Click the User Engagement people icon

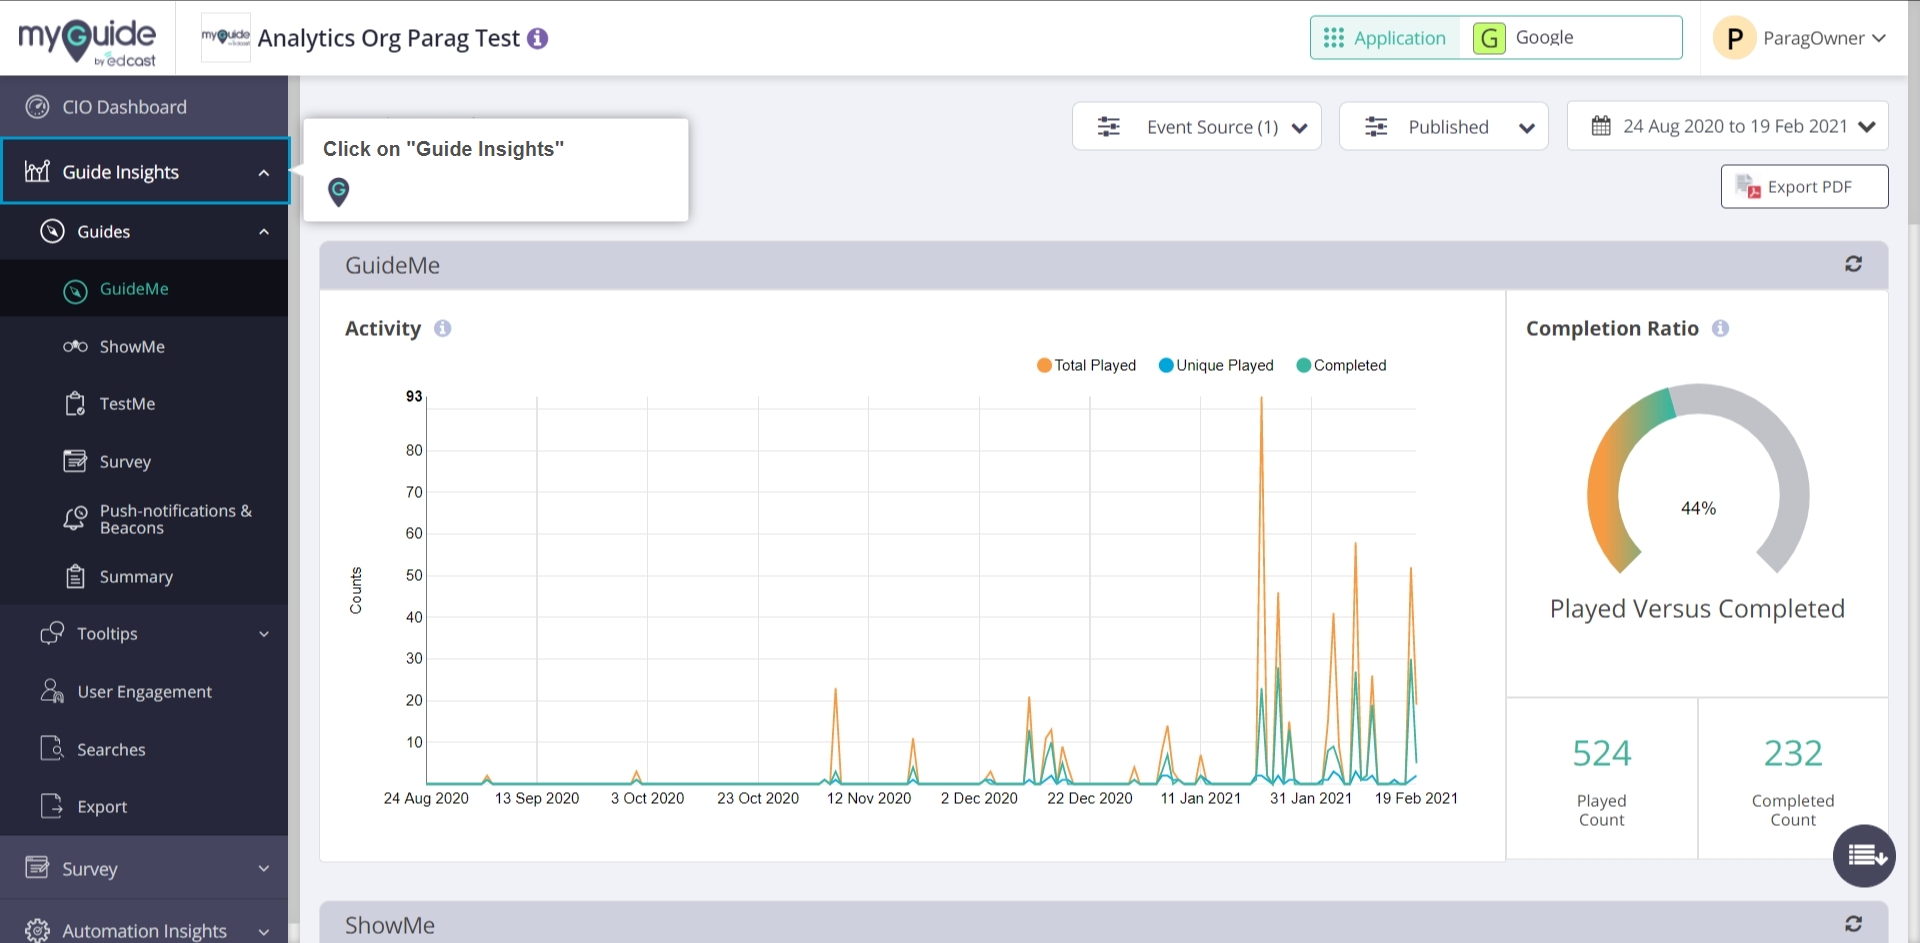click(52, 691)
